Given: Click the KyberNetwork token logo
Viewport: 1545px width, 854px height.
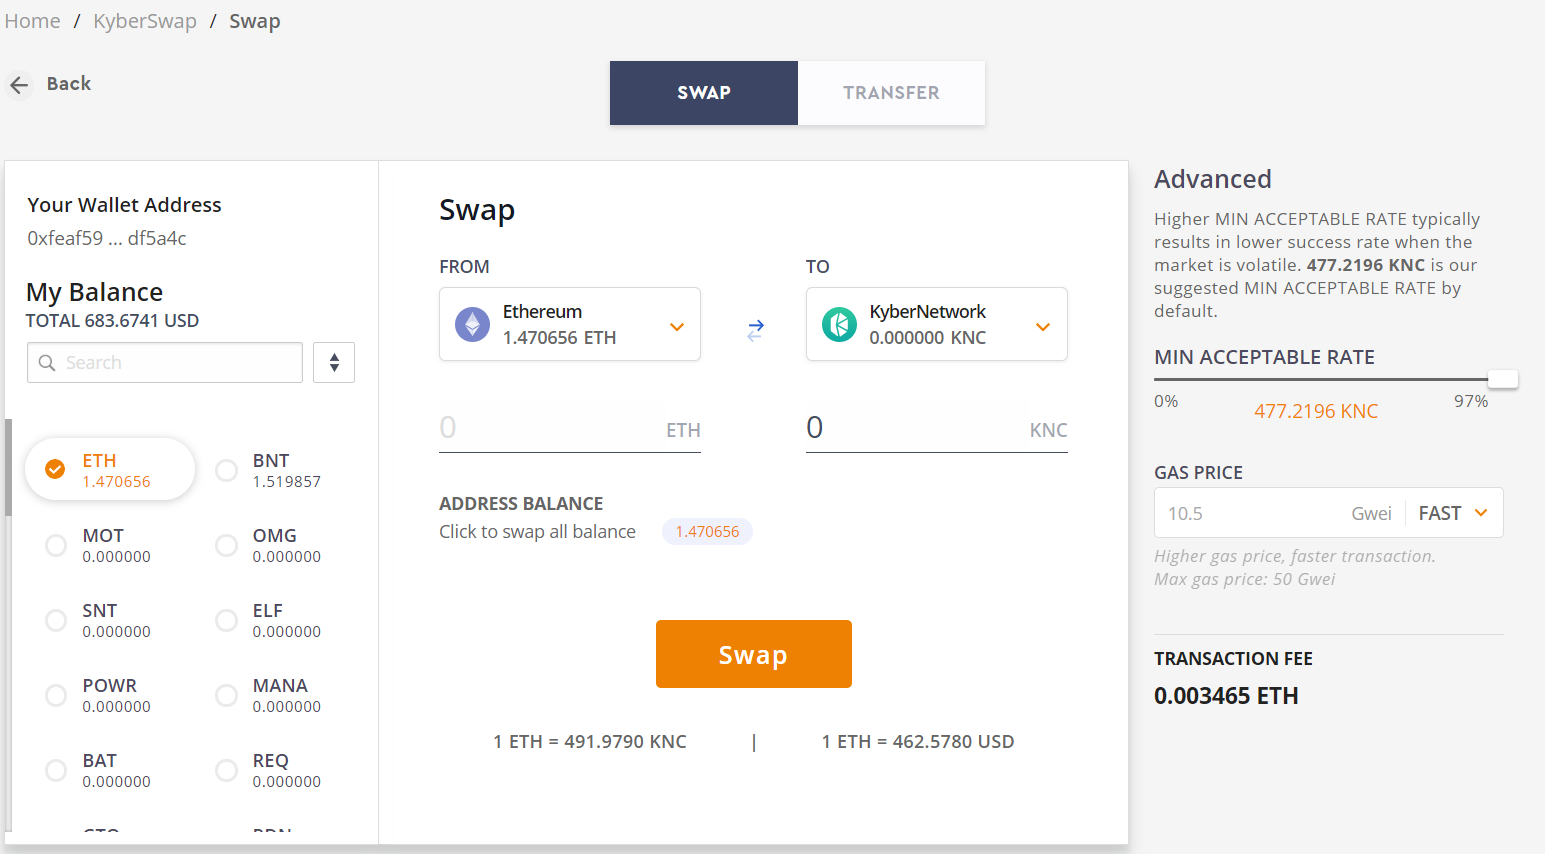Looking at the screenshot, I should click(x=839, y=325).
